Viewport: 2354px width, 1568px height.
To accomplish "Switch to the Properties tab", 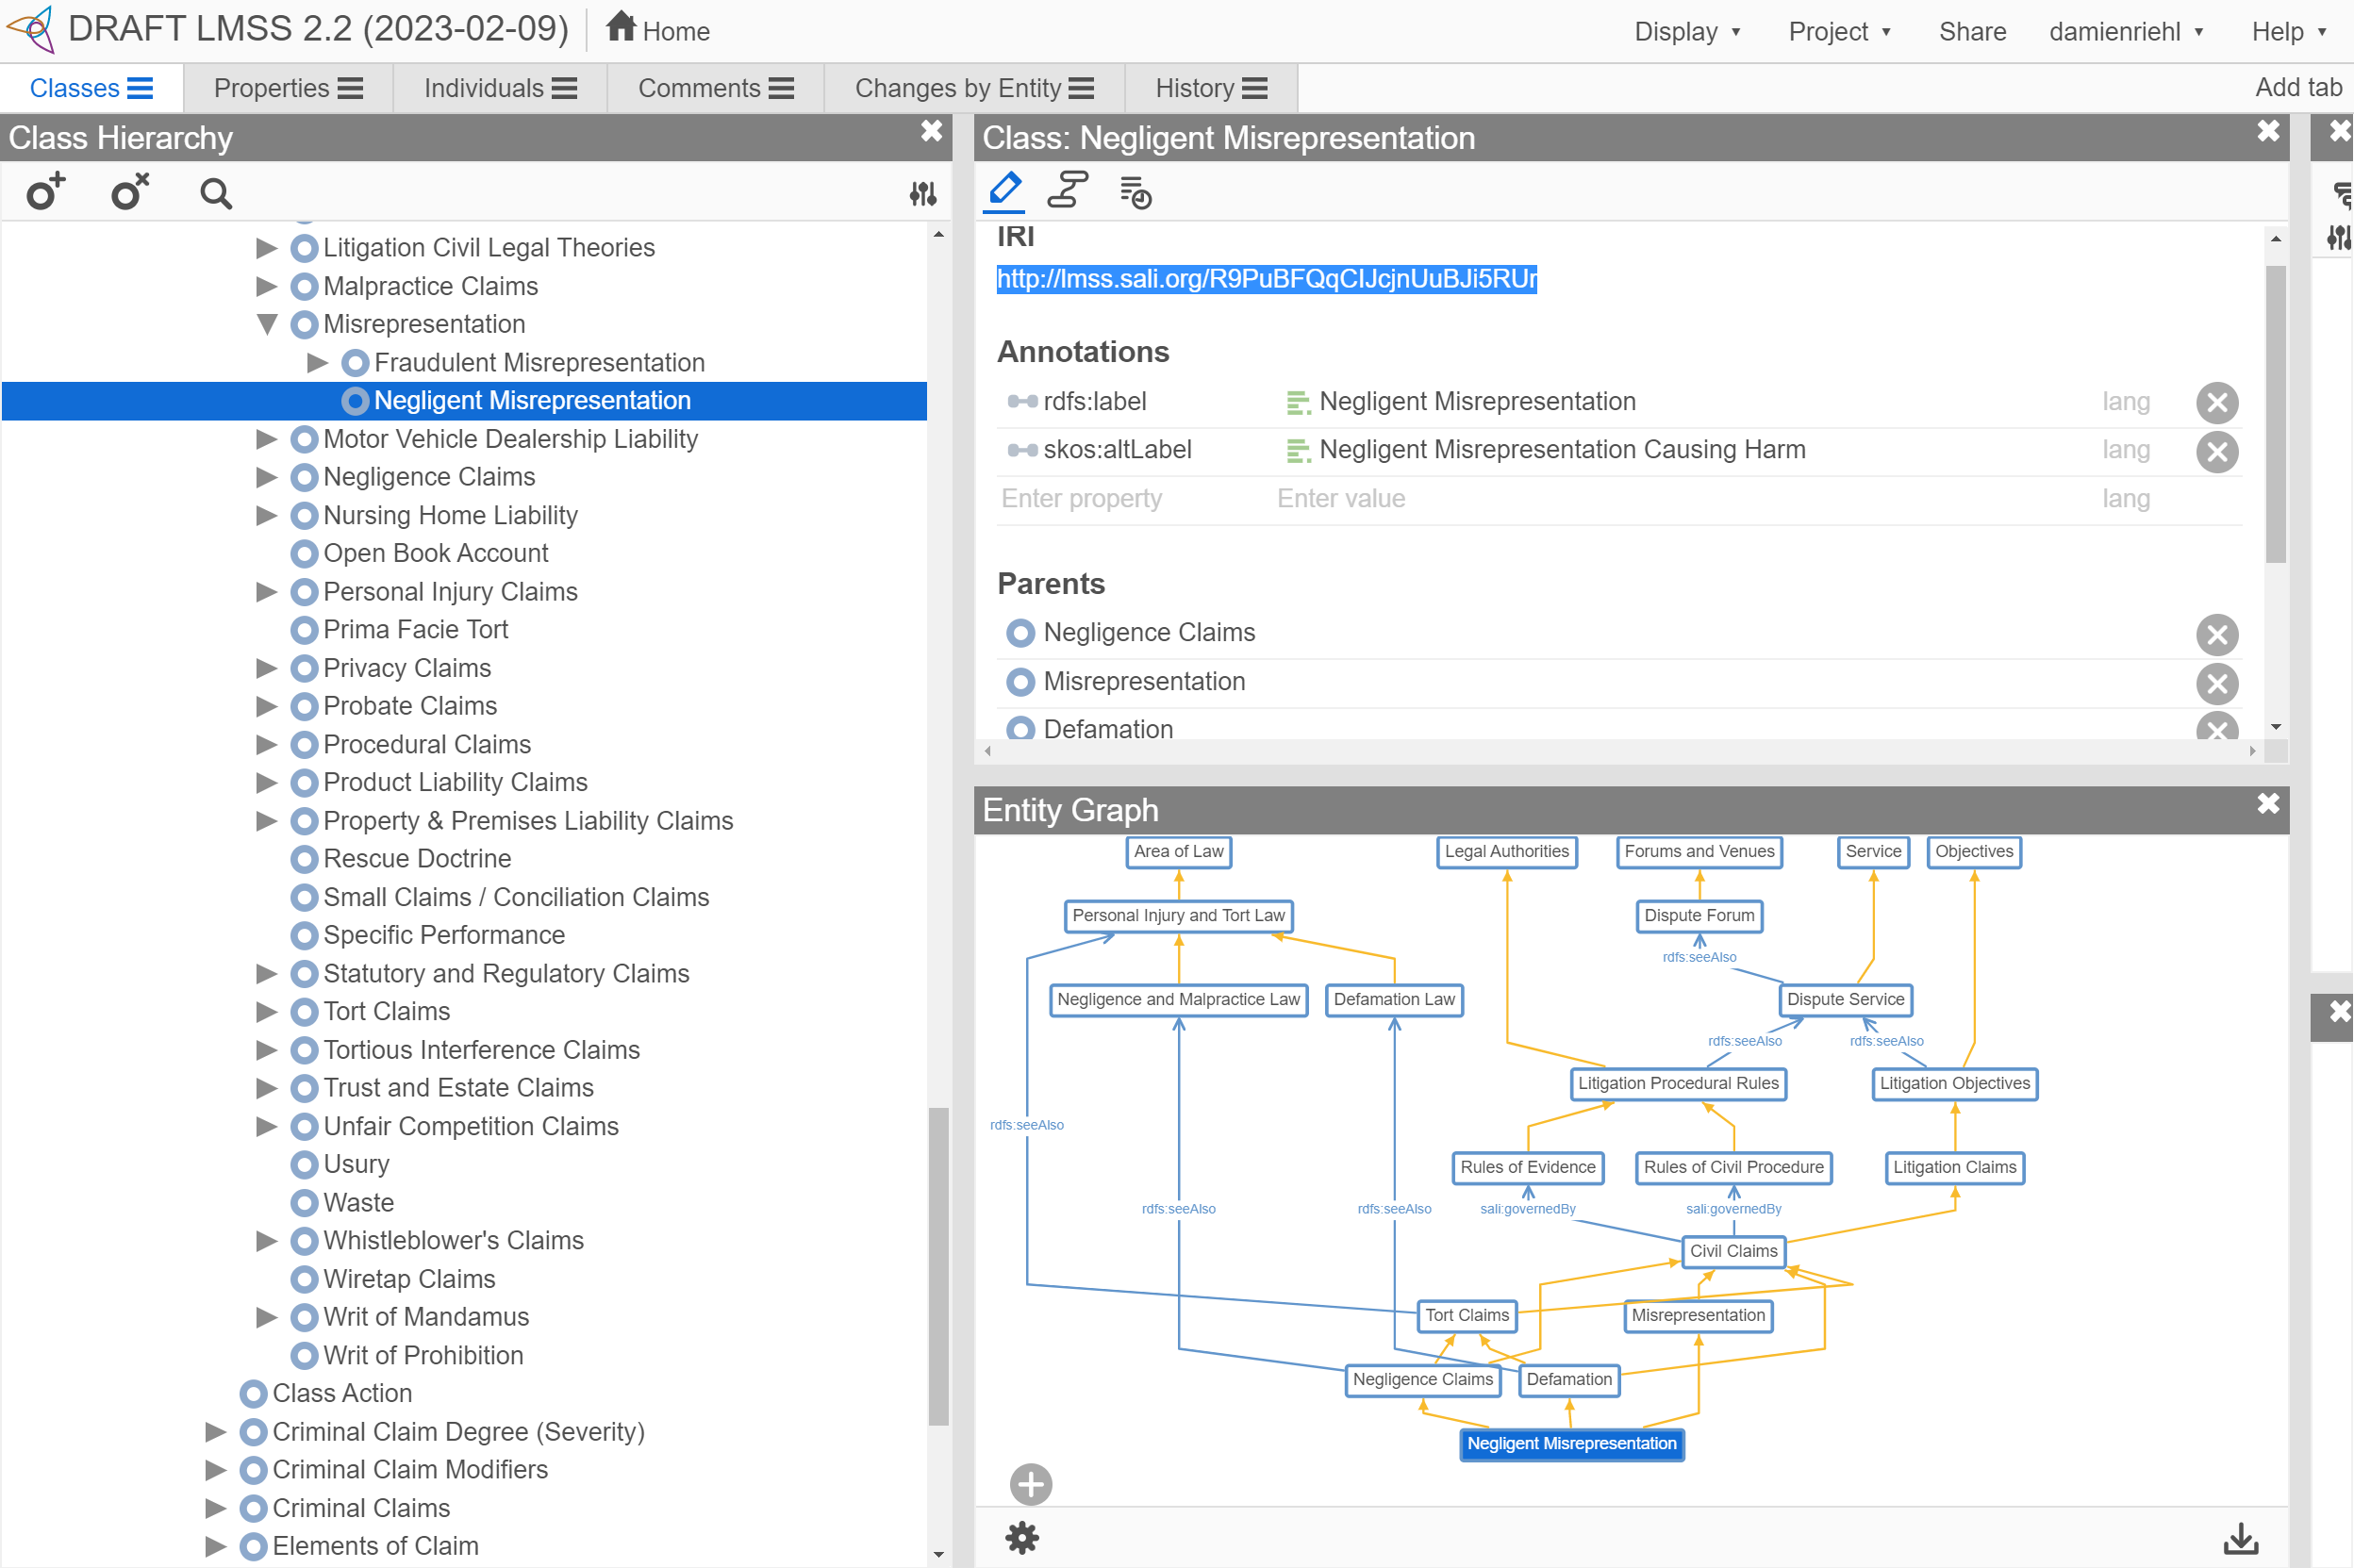I will (287, 88).
